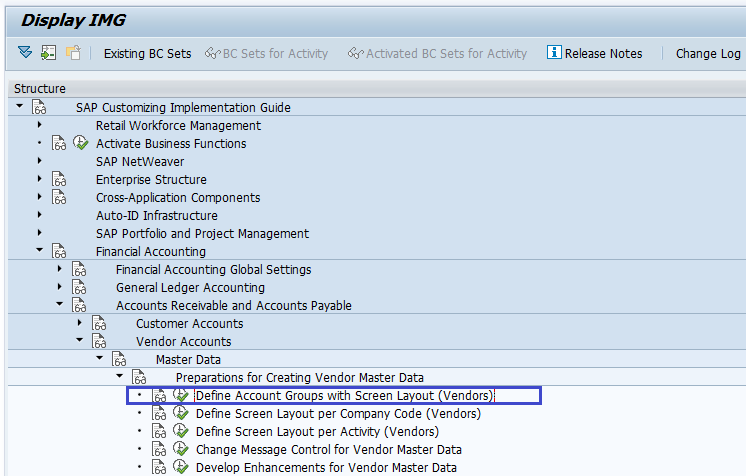Click Activated BC Sets for Activity
Screen dimensions: 746x476
(x=437, y=54)
